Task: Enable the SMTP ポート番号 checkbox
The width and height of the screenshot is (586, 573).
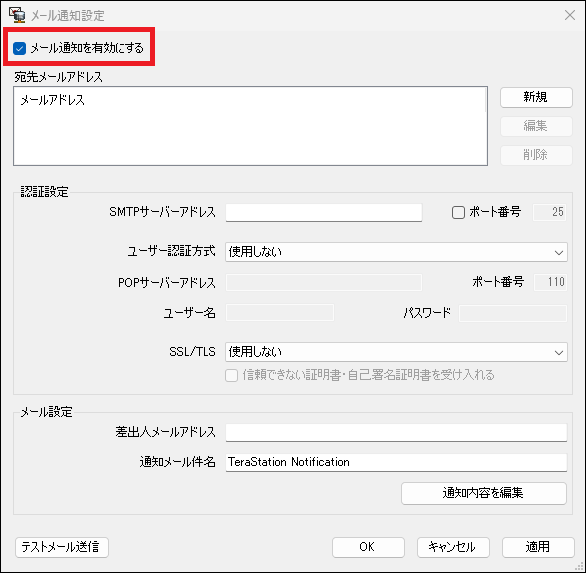Action: pos(458,212)
